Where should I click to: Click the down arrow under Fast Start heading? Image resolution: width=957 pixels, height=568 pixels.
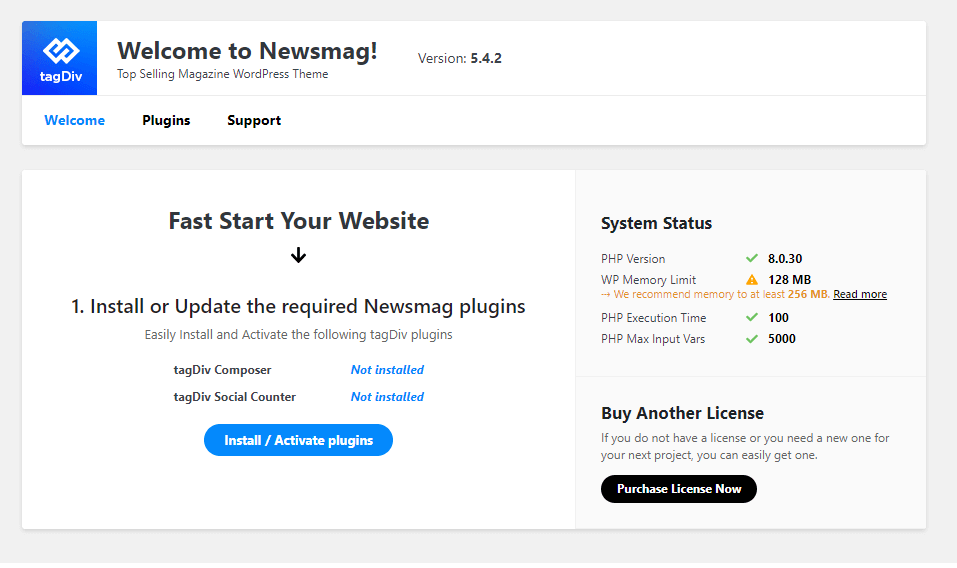[298, 255]
